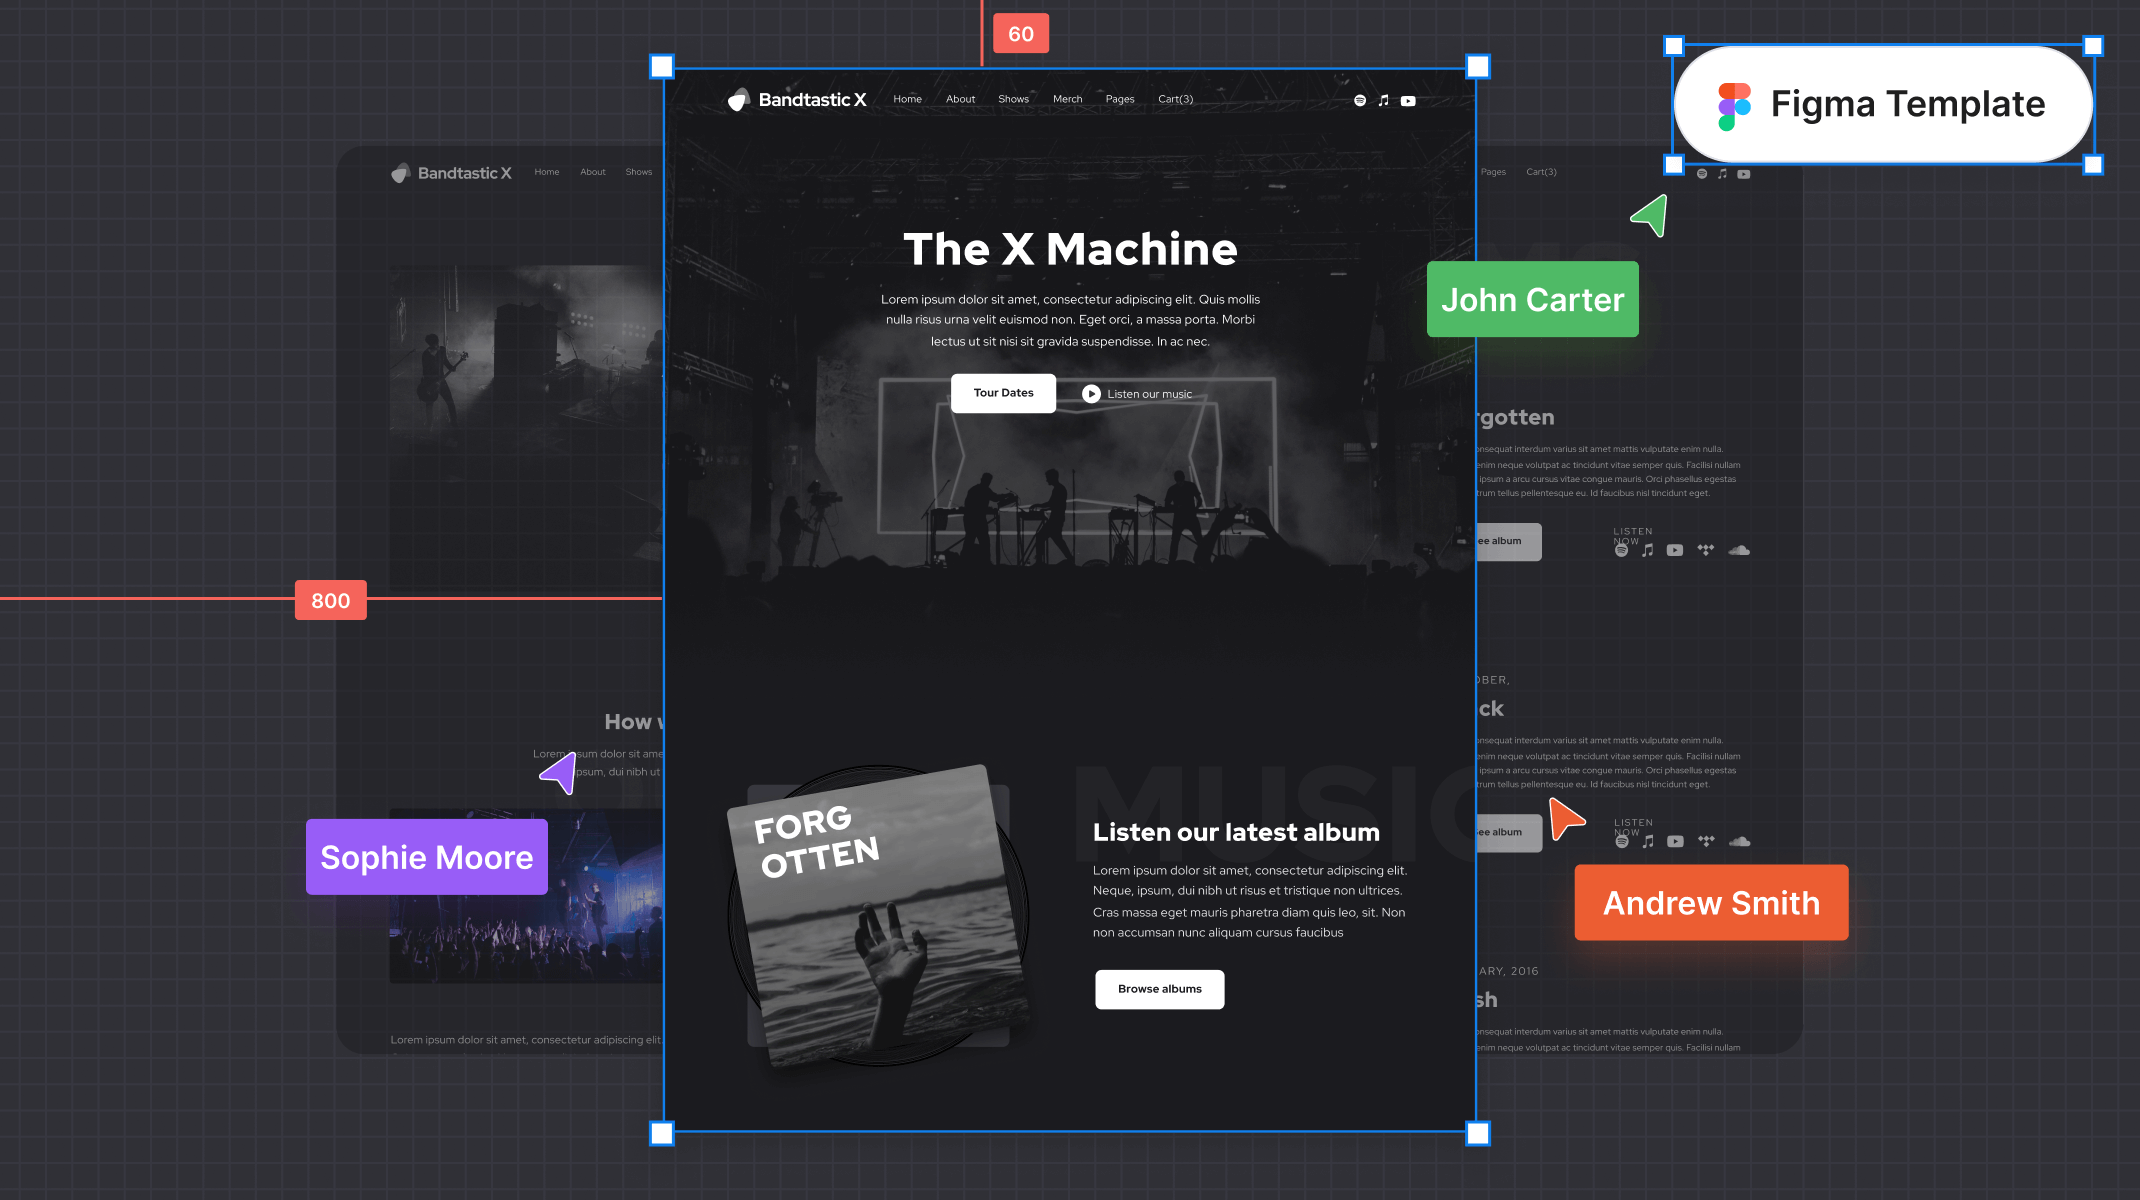The height and width of the screenshot is (1200, 2140).
Task: Click the YouTube icon in top navigation
Action: (1407, 100)
